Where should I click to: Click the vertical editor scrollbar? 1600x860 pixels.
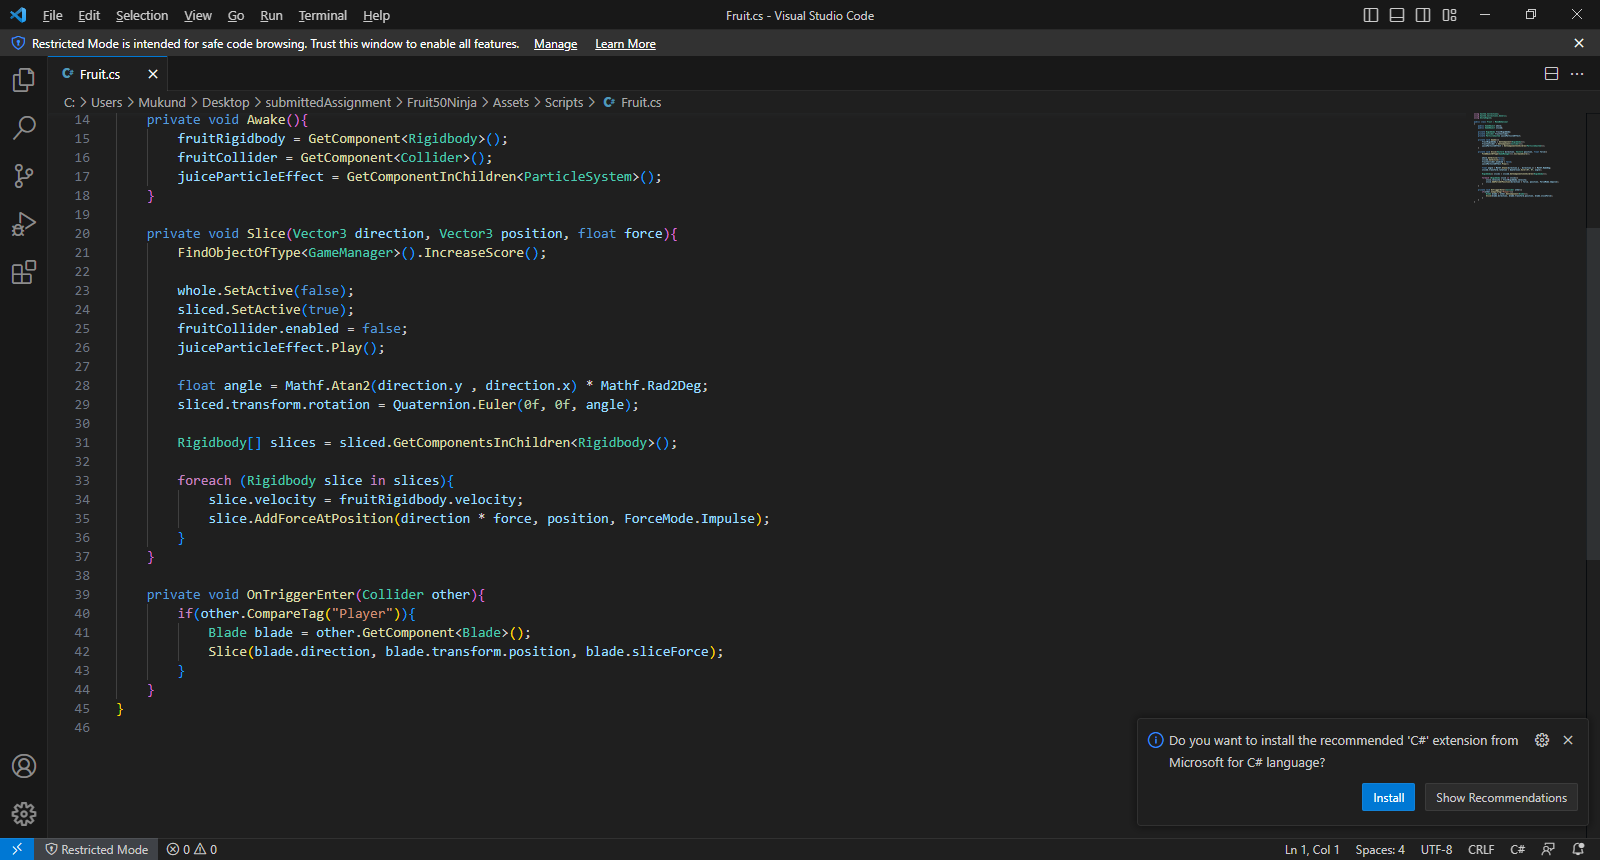pyautogui.click(x=1593, y=394)
